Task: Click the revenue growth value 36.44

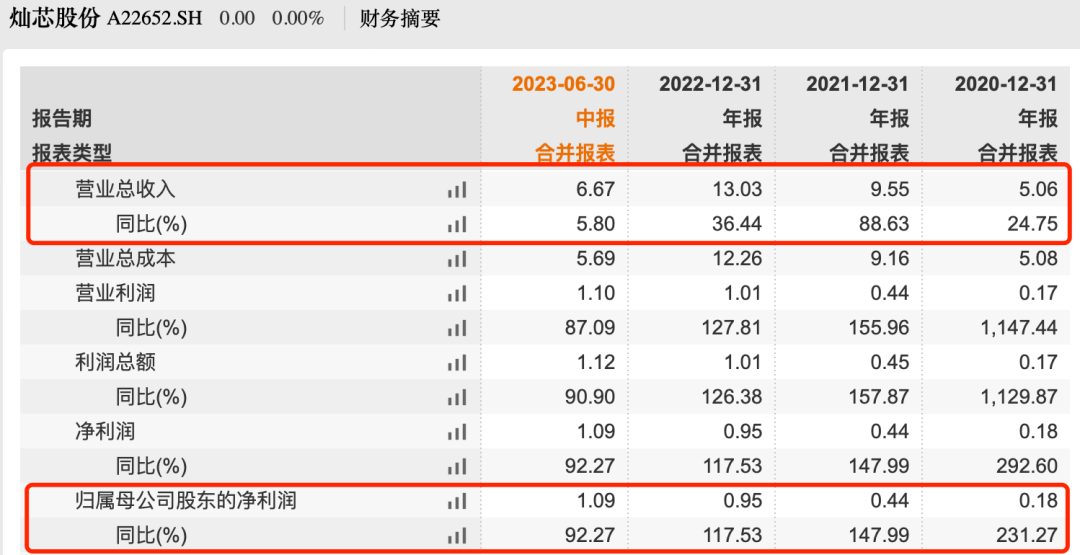Action: click(737, 224)
